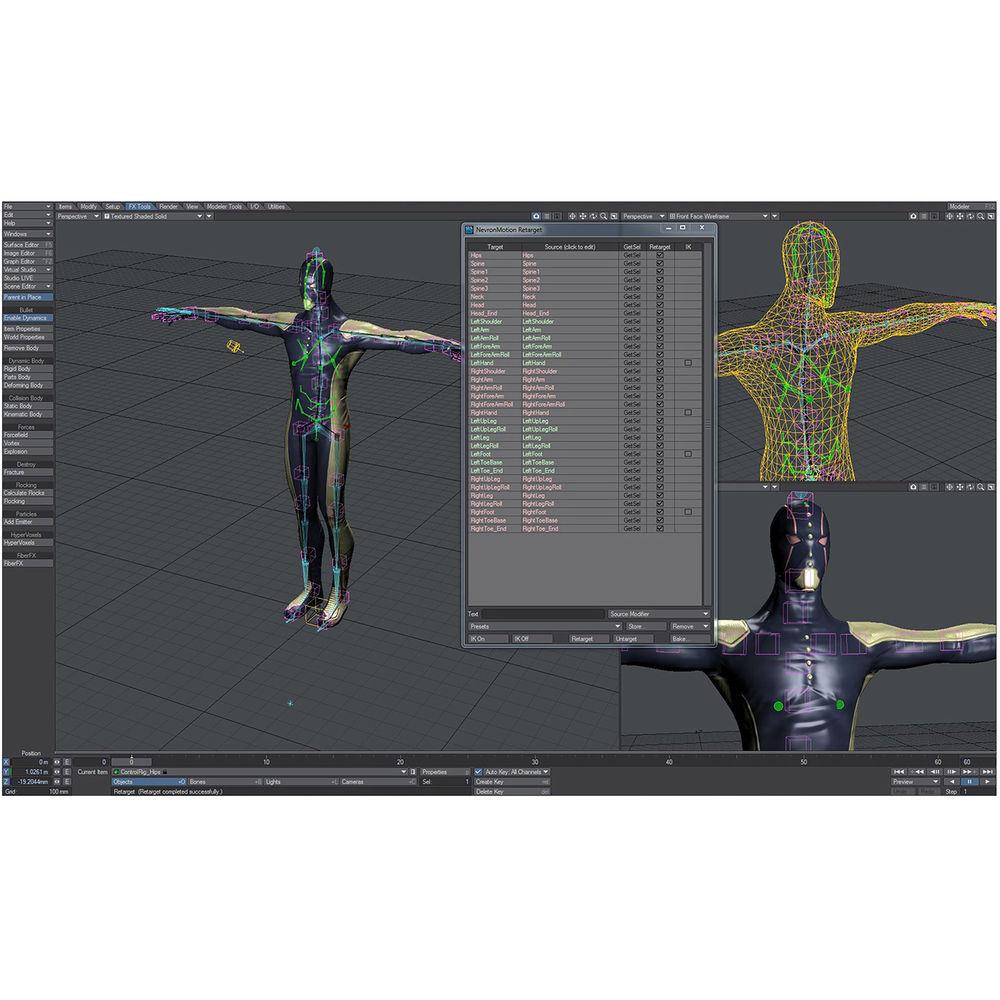Image resolution: width=1000 pixels, height=1000 pixels.
Task: Click the timeline frame slider handle
Action: point(131,762)
